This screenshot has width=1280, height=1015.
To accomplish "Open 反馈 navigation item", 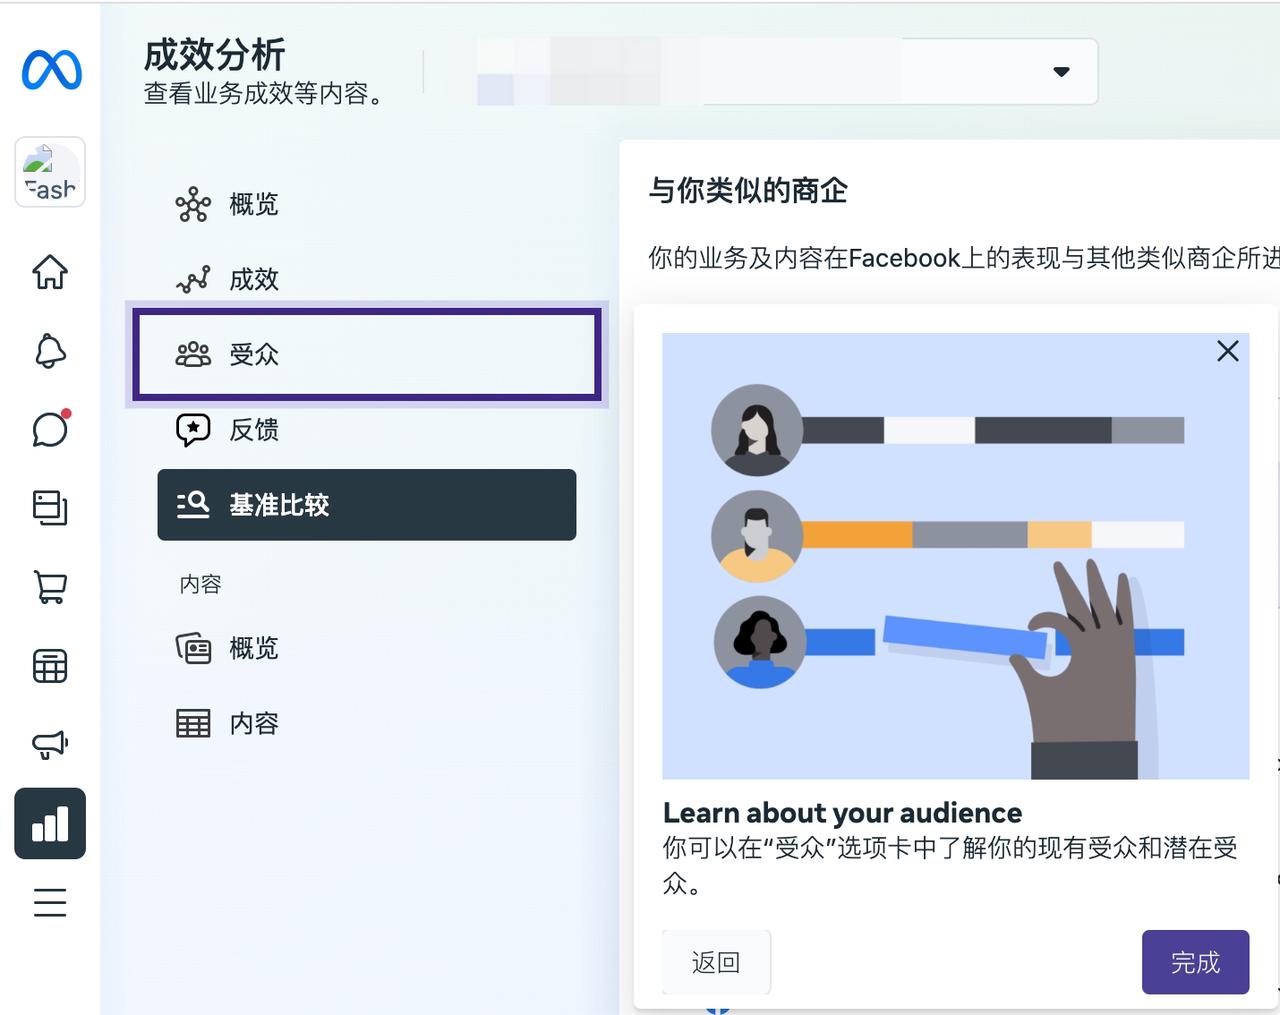I will coord(367,430).
